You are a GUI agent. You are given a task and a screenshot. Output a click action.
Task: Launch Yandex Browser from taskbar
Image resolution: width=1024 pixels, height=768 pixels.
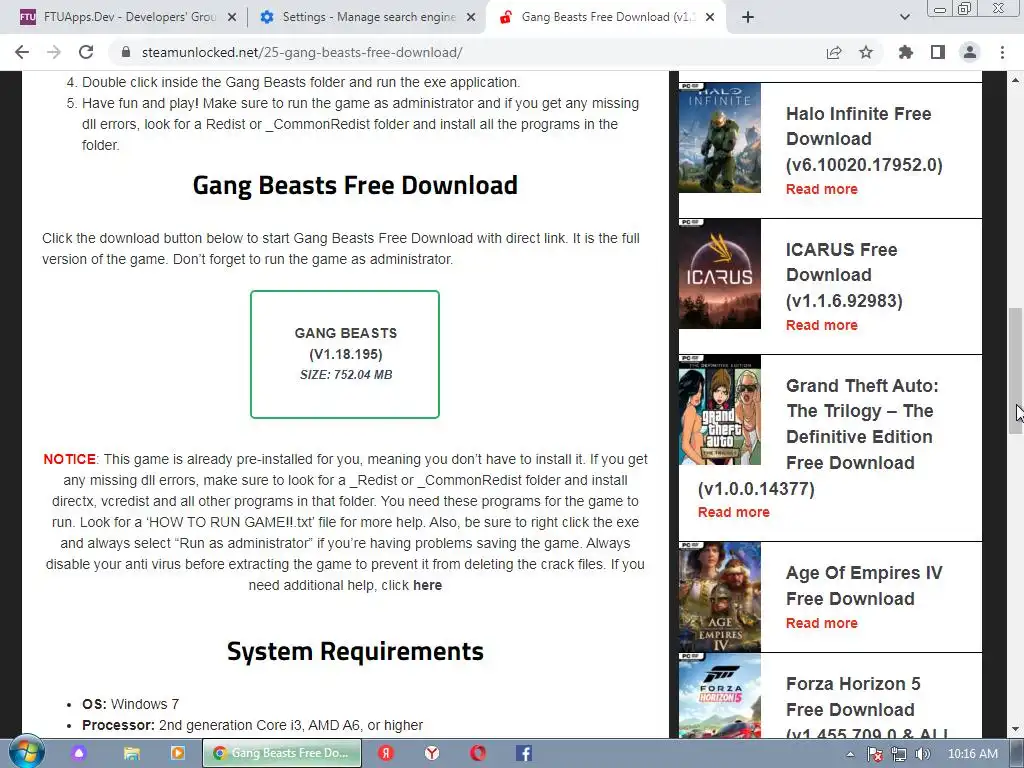click(432, 753)
